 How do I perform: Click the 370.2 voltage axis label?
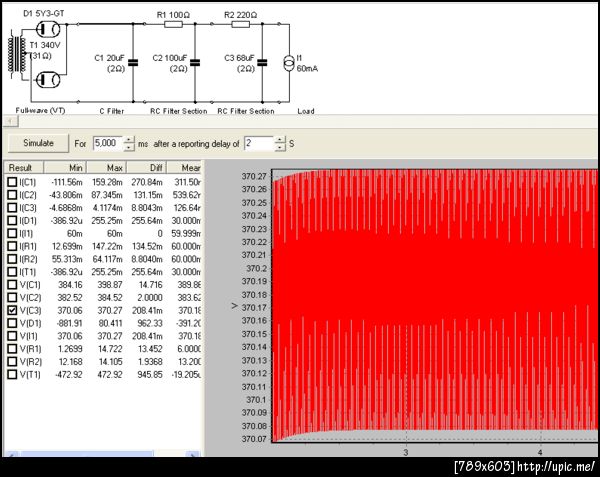coord(256,268)
